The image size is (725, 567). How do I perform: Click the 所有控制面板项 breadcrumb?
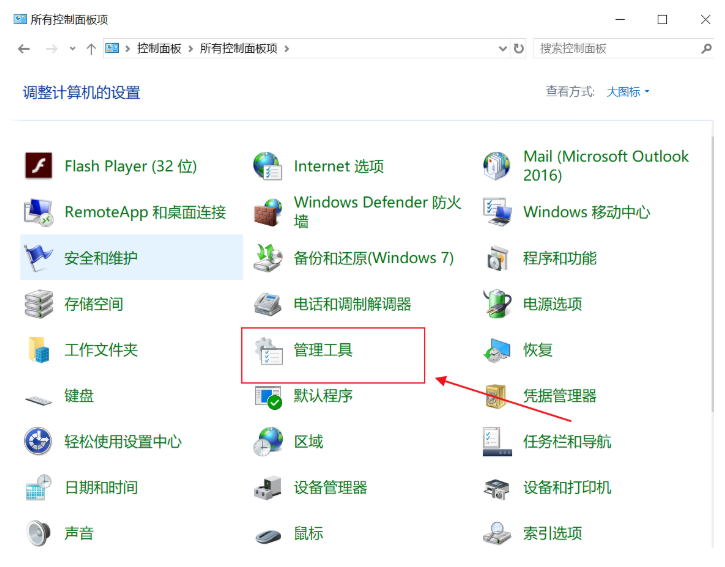239,49
